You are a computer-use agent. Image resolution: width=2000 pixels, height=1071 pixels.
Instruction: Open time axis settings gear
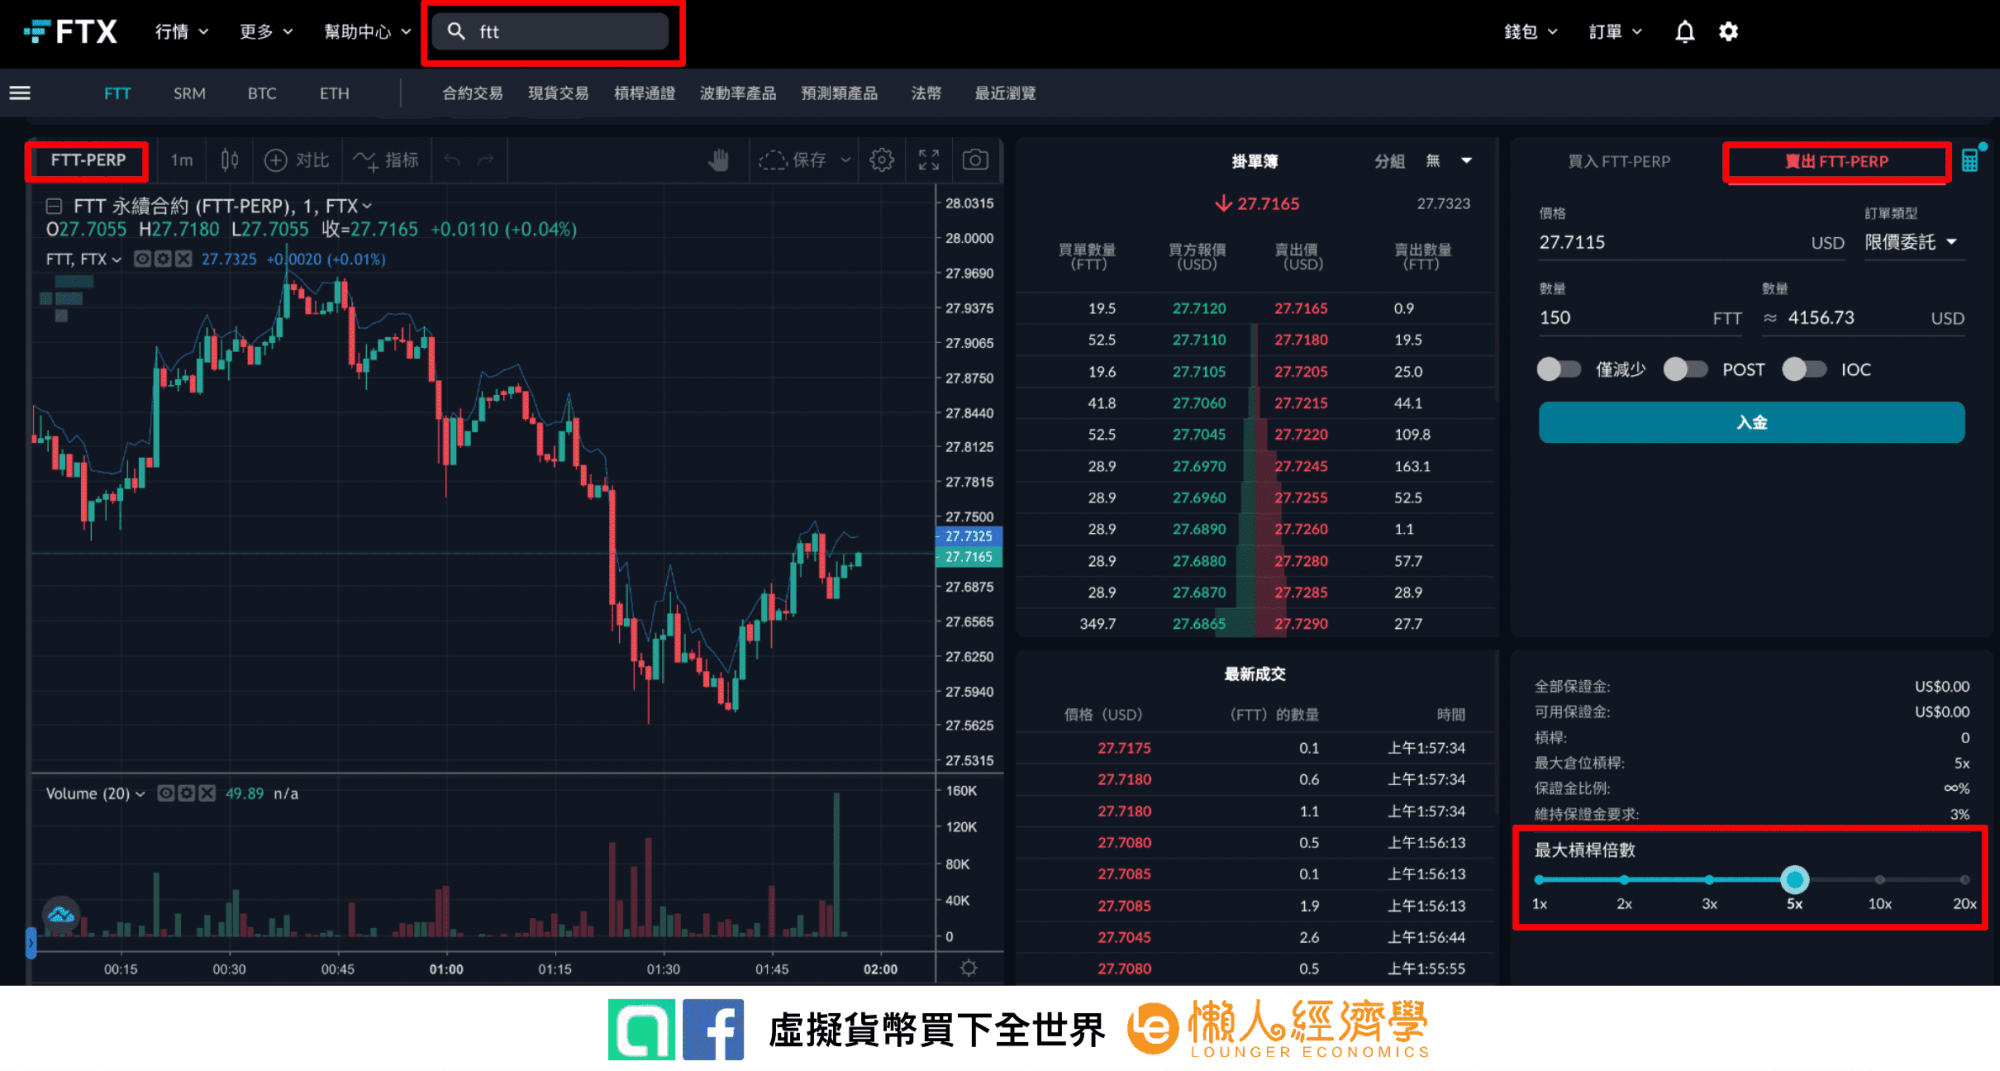(x=968, y=968)
